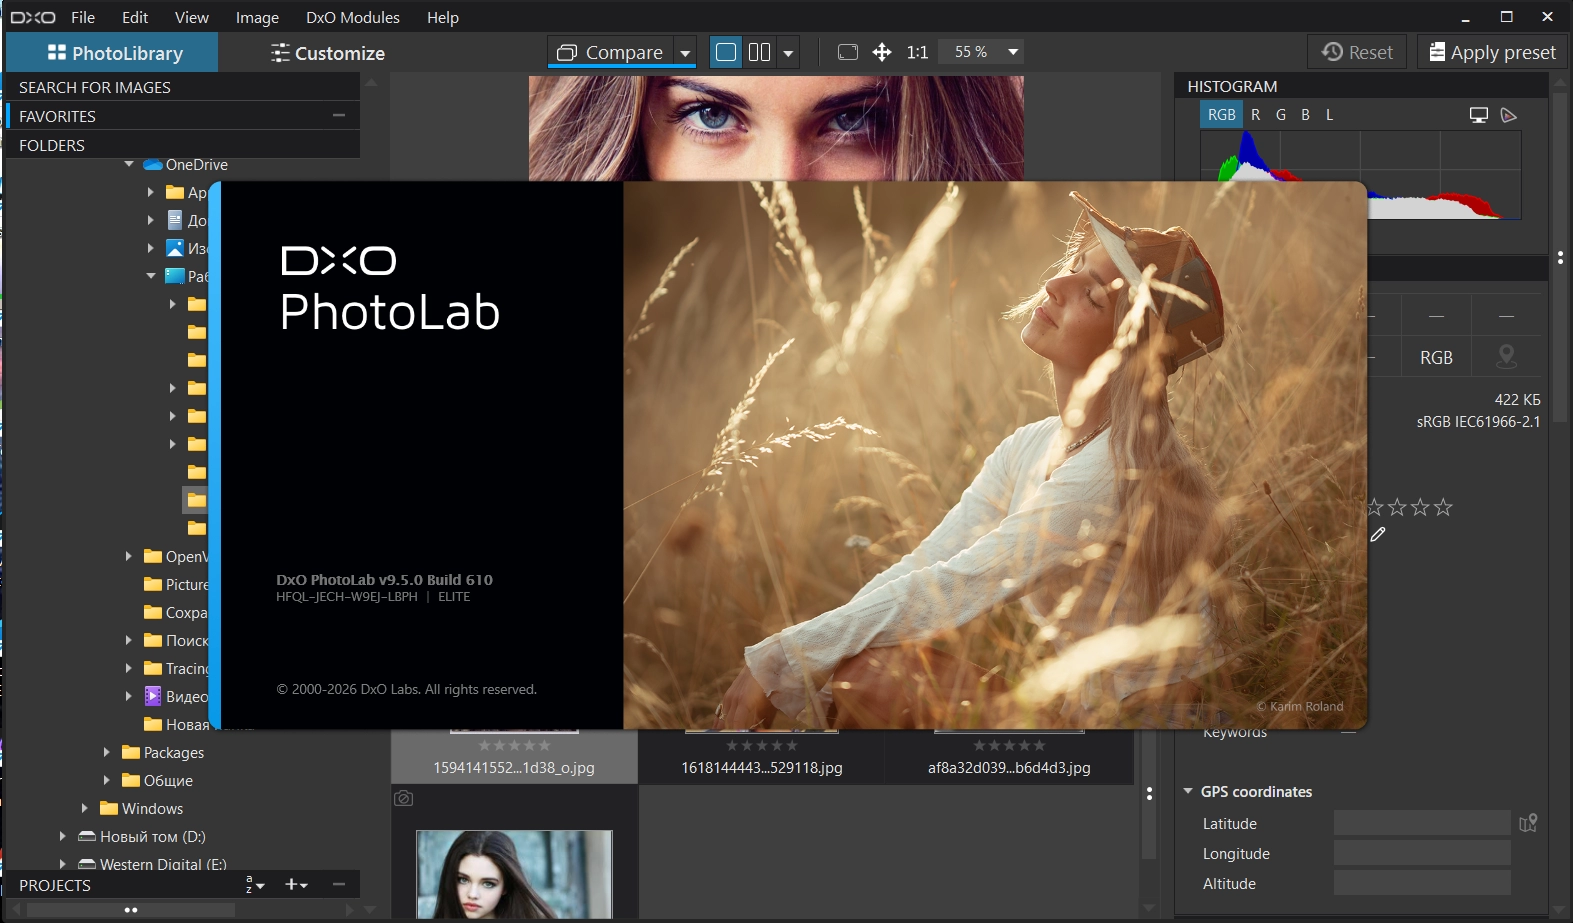Image resolution: width=1573 pixels, height=923 pixels.
Task: Show only the B histogram channel
Action: (x=1305, y=115)
